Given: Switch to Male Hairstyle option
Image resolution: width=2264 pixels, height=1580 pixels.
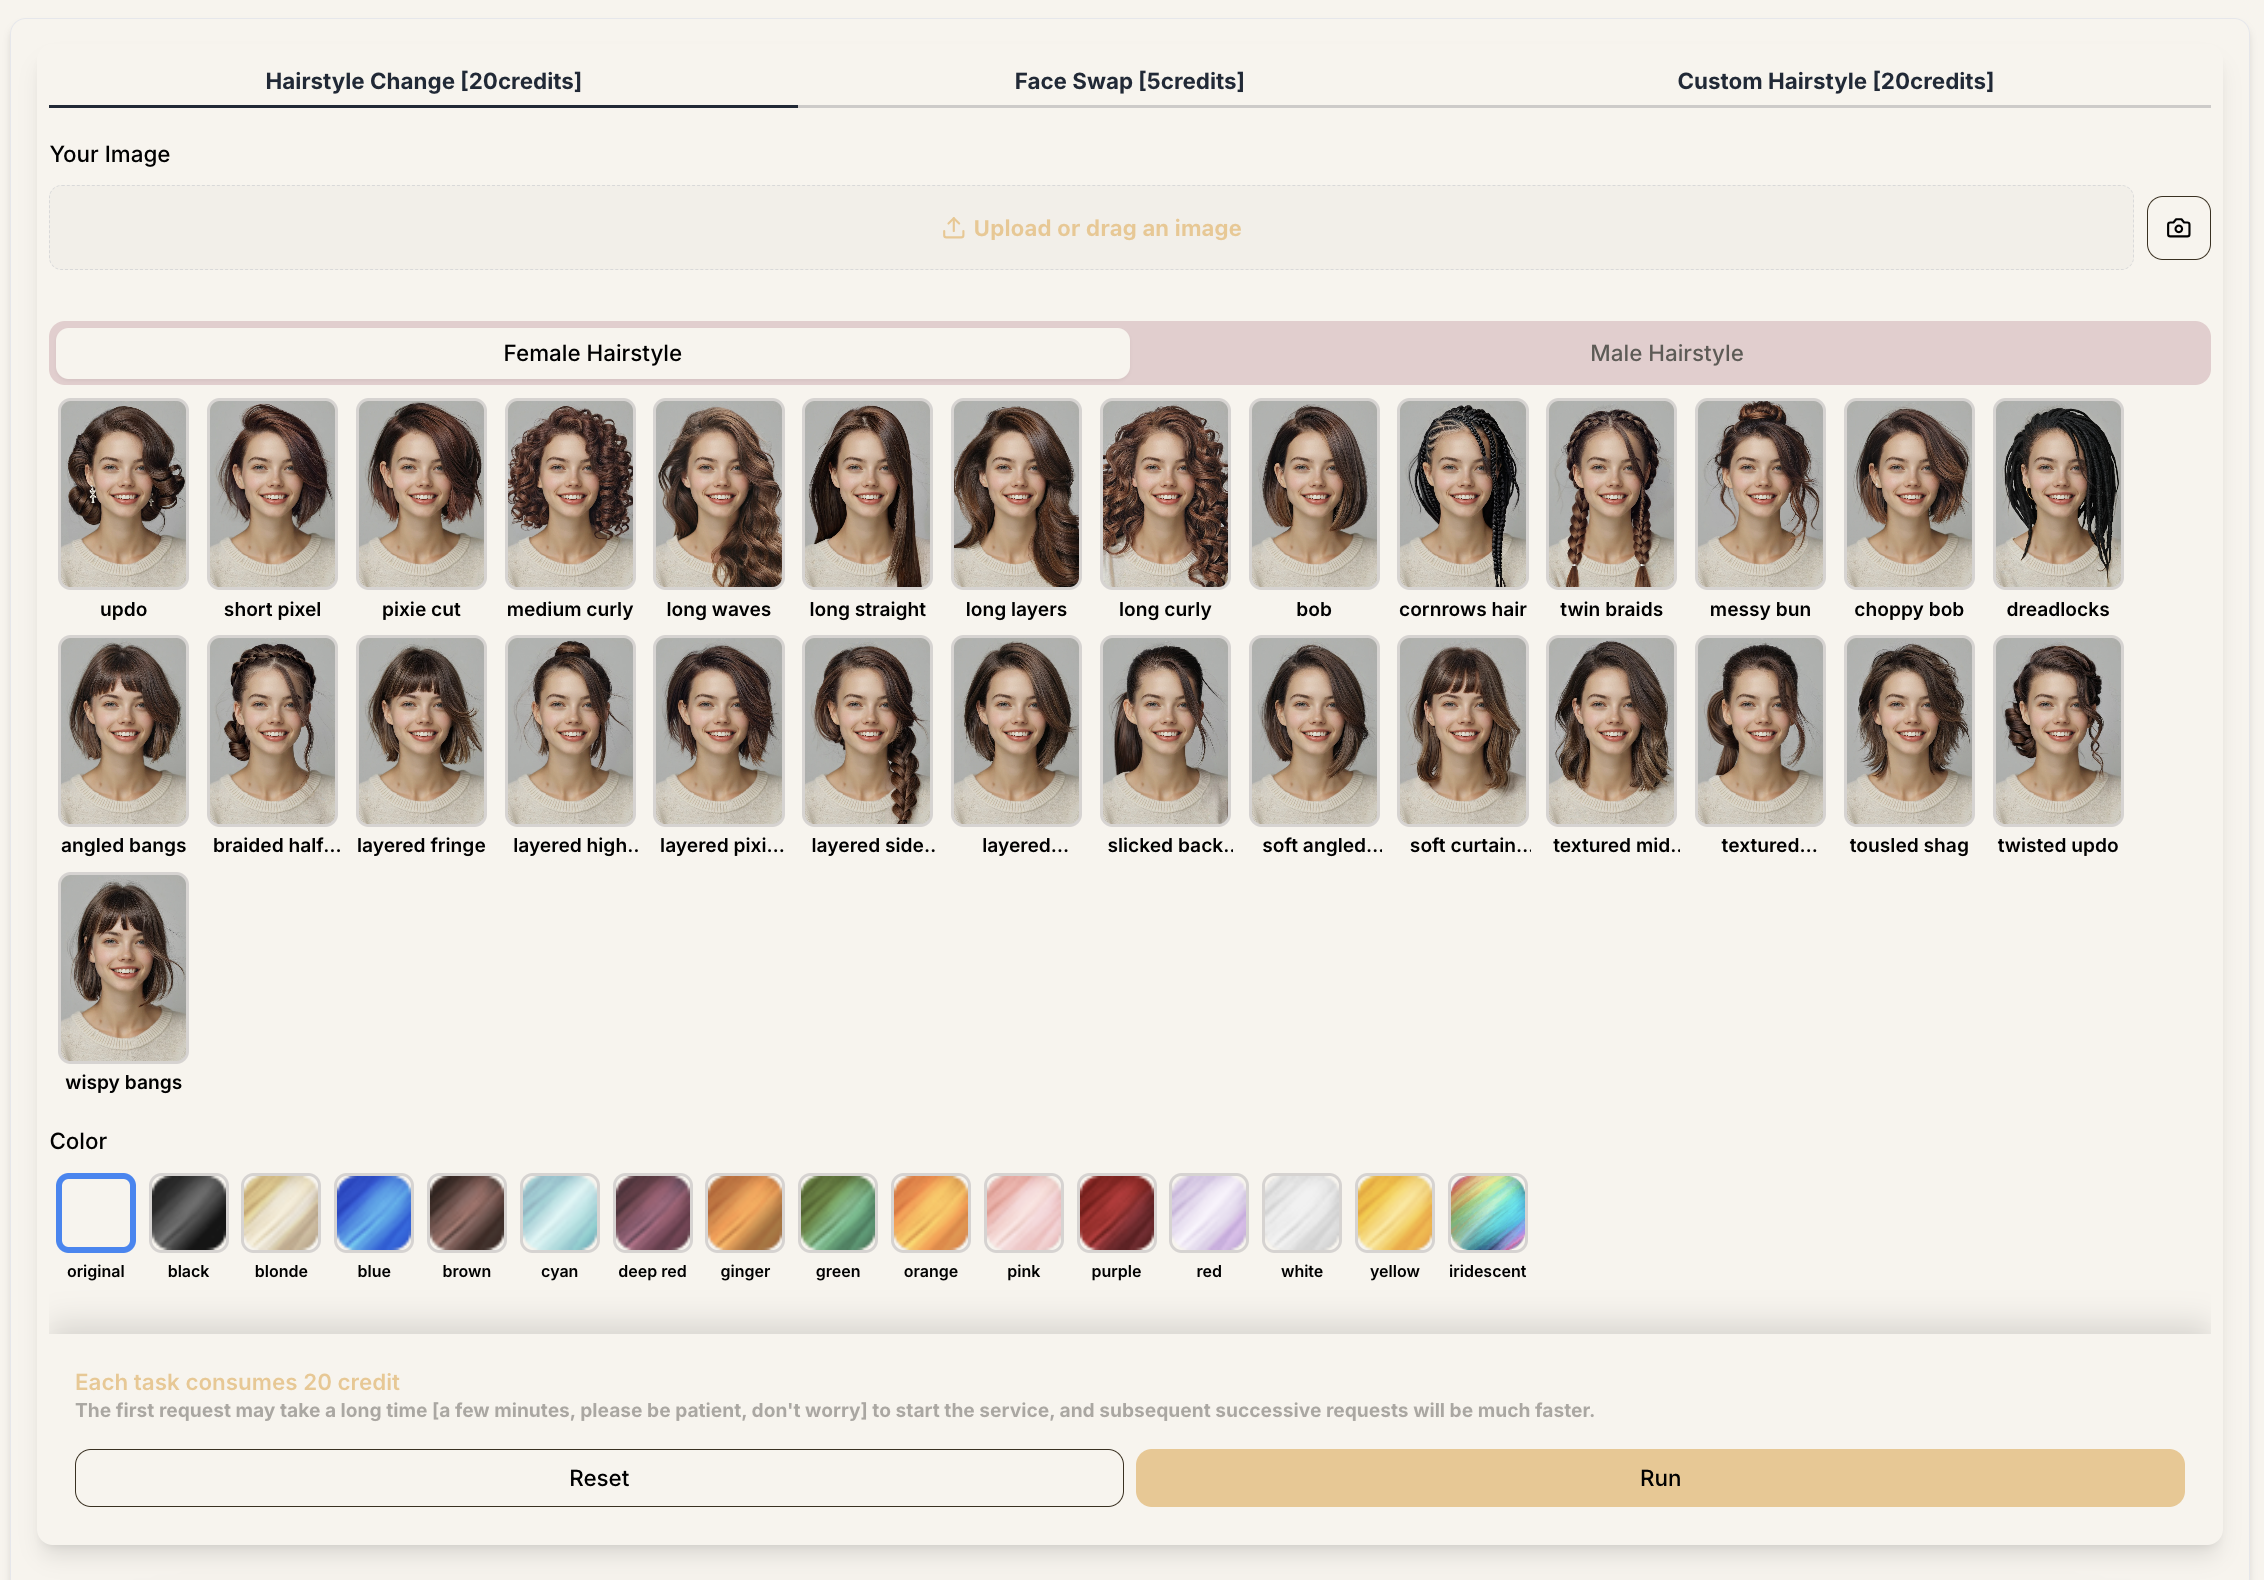Looking at the screenshot, I should coord(1666,353).
